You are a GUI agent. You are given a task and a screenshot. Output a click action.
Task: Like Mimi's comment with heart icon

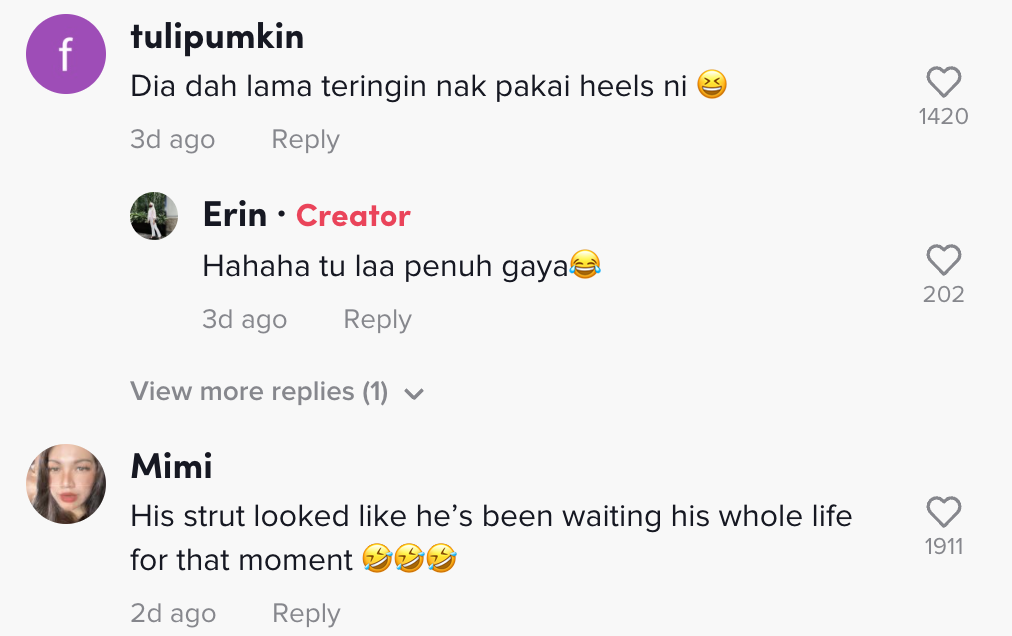coord(943,512)
